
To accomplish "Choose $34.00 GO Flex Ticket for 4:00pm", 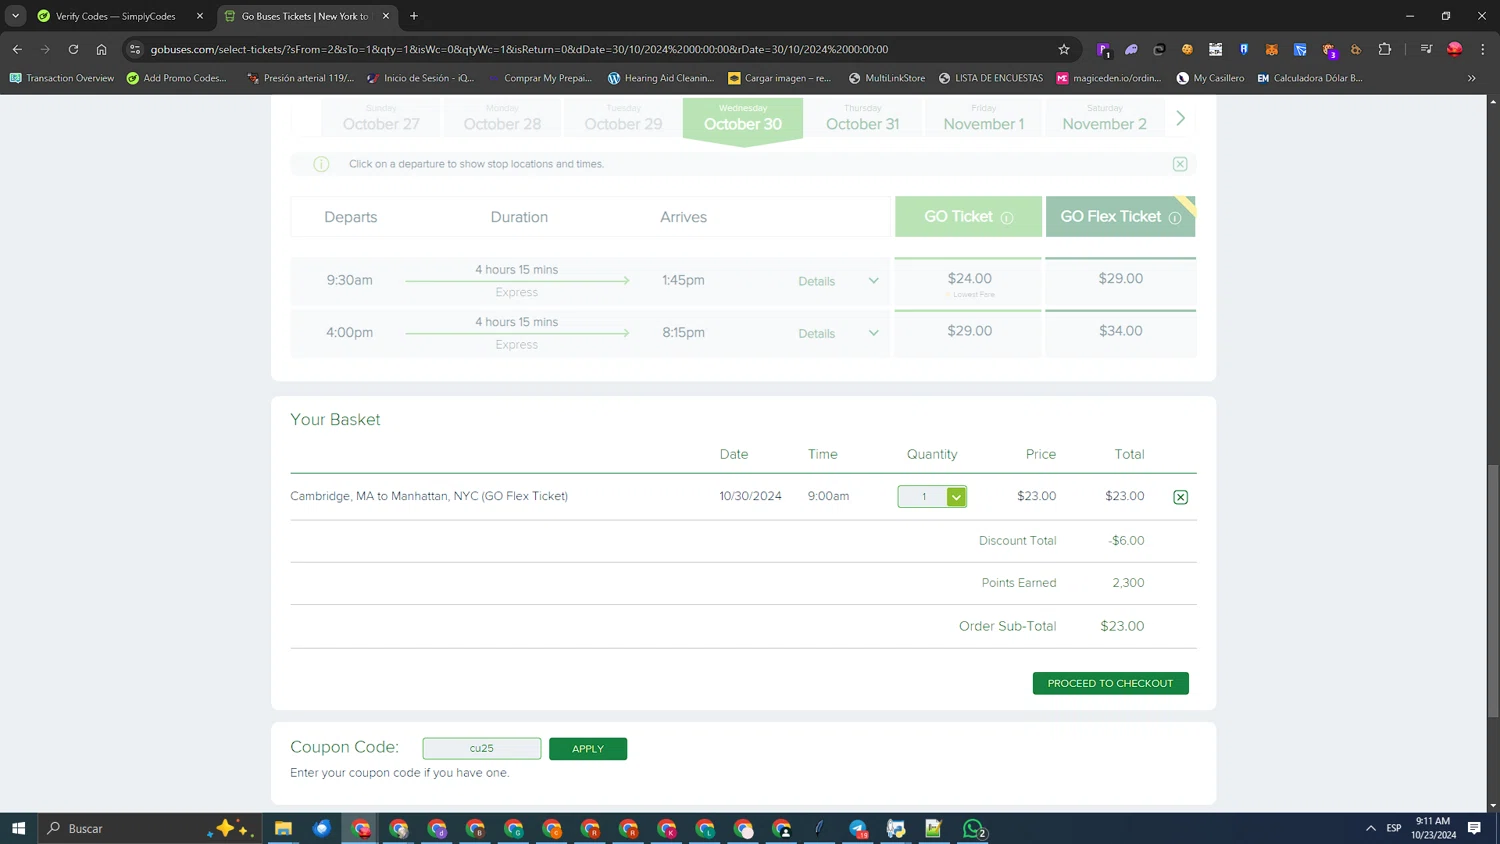I will (1120, 333).
